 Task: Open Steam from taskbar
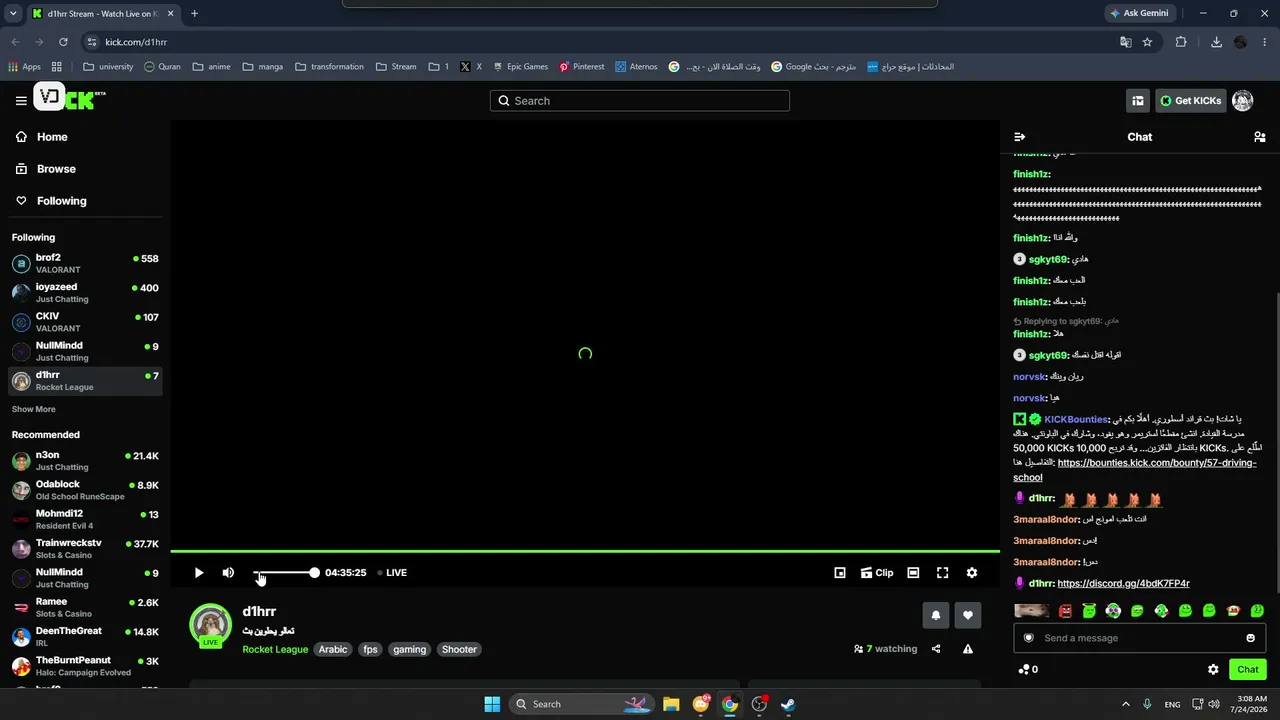coord(788,704)
